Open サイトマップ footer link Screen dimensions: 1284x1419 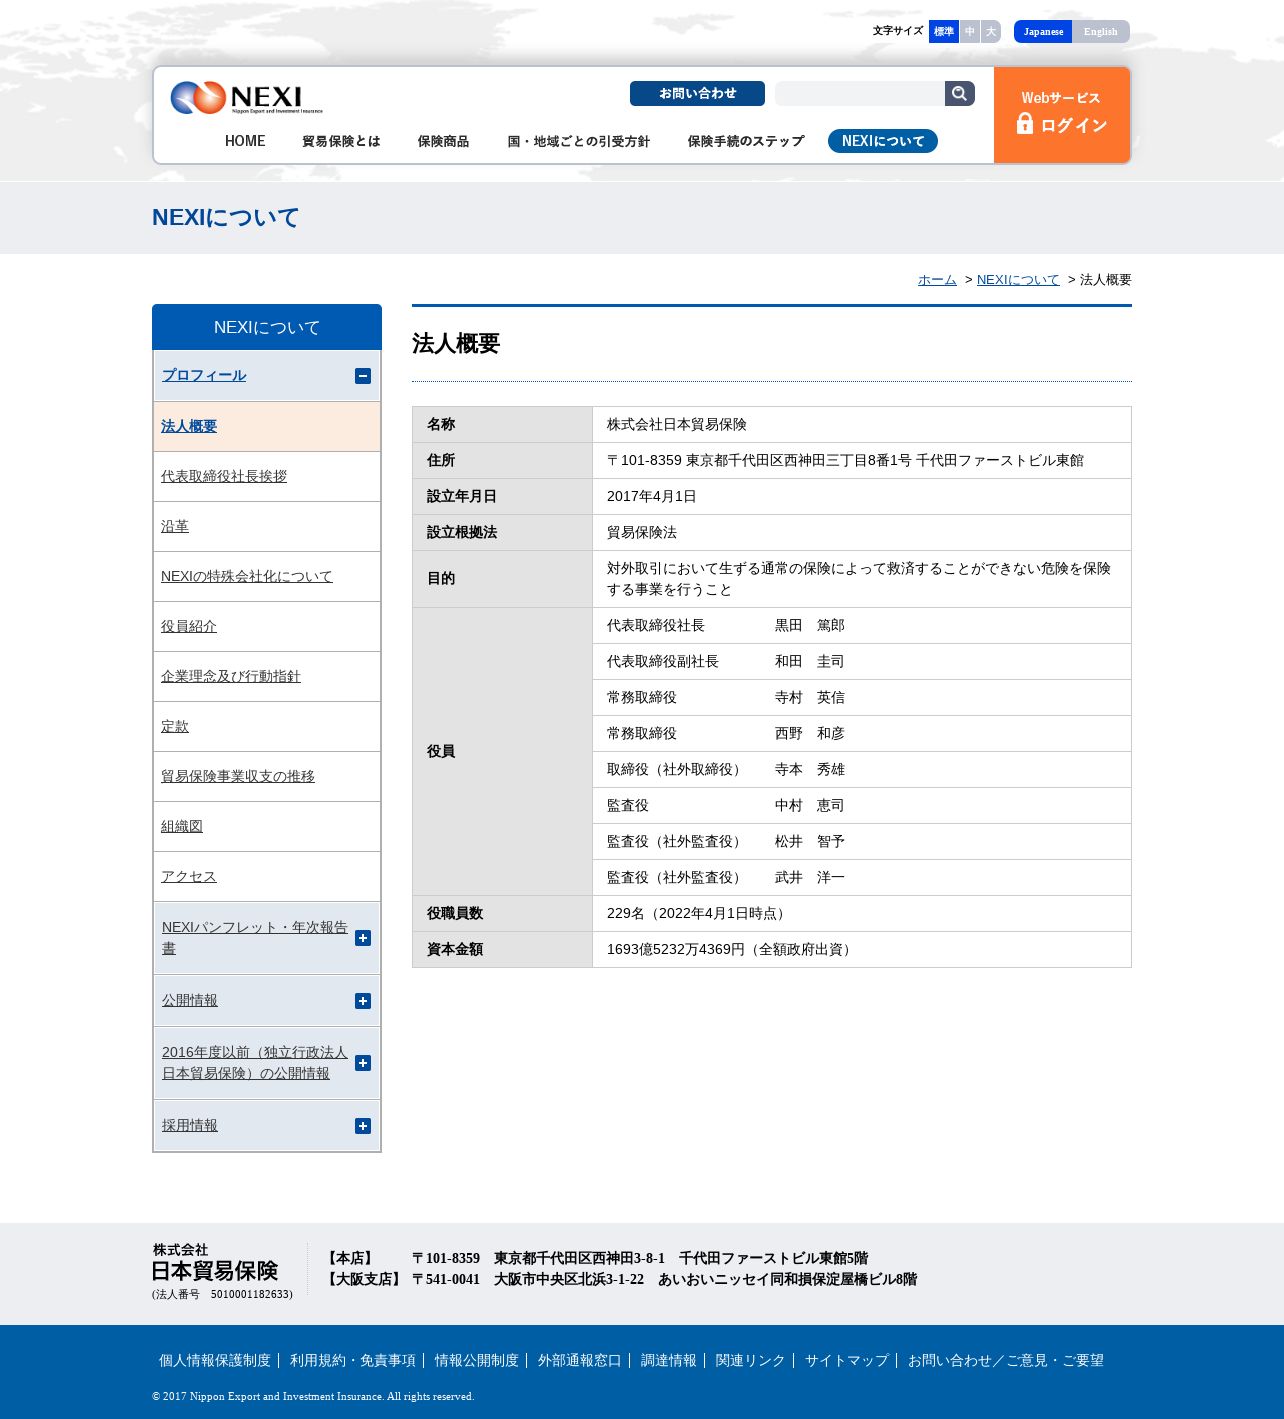pos(847,1360)
